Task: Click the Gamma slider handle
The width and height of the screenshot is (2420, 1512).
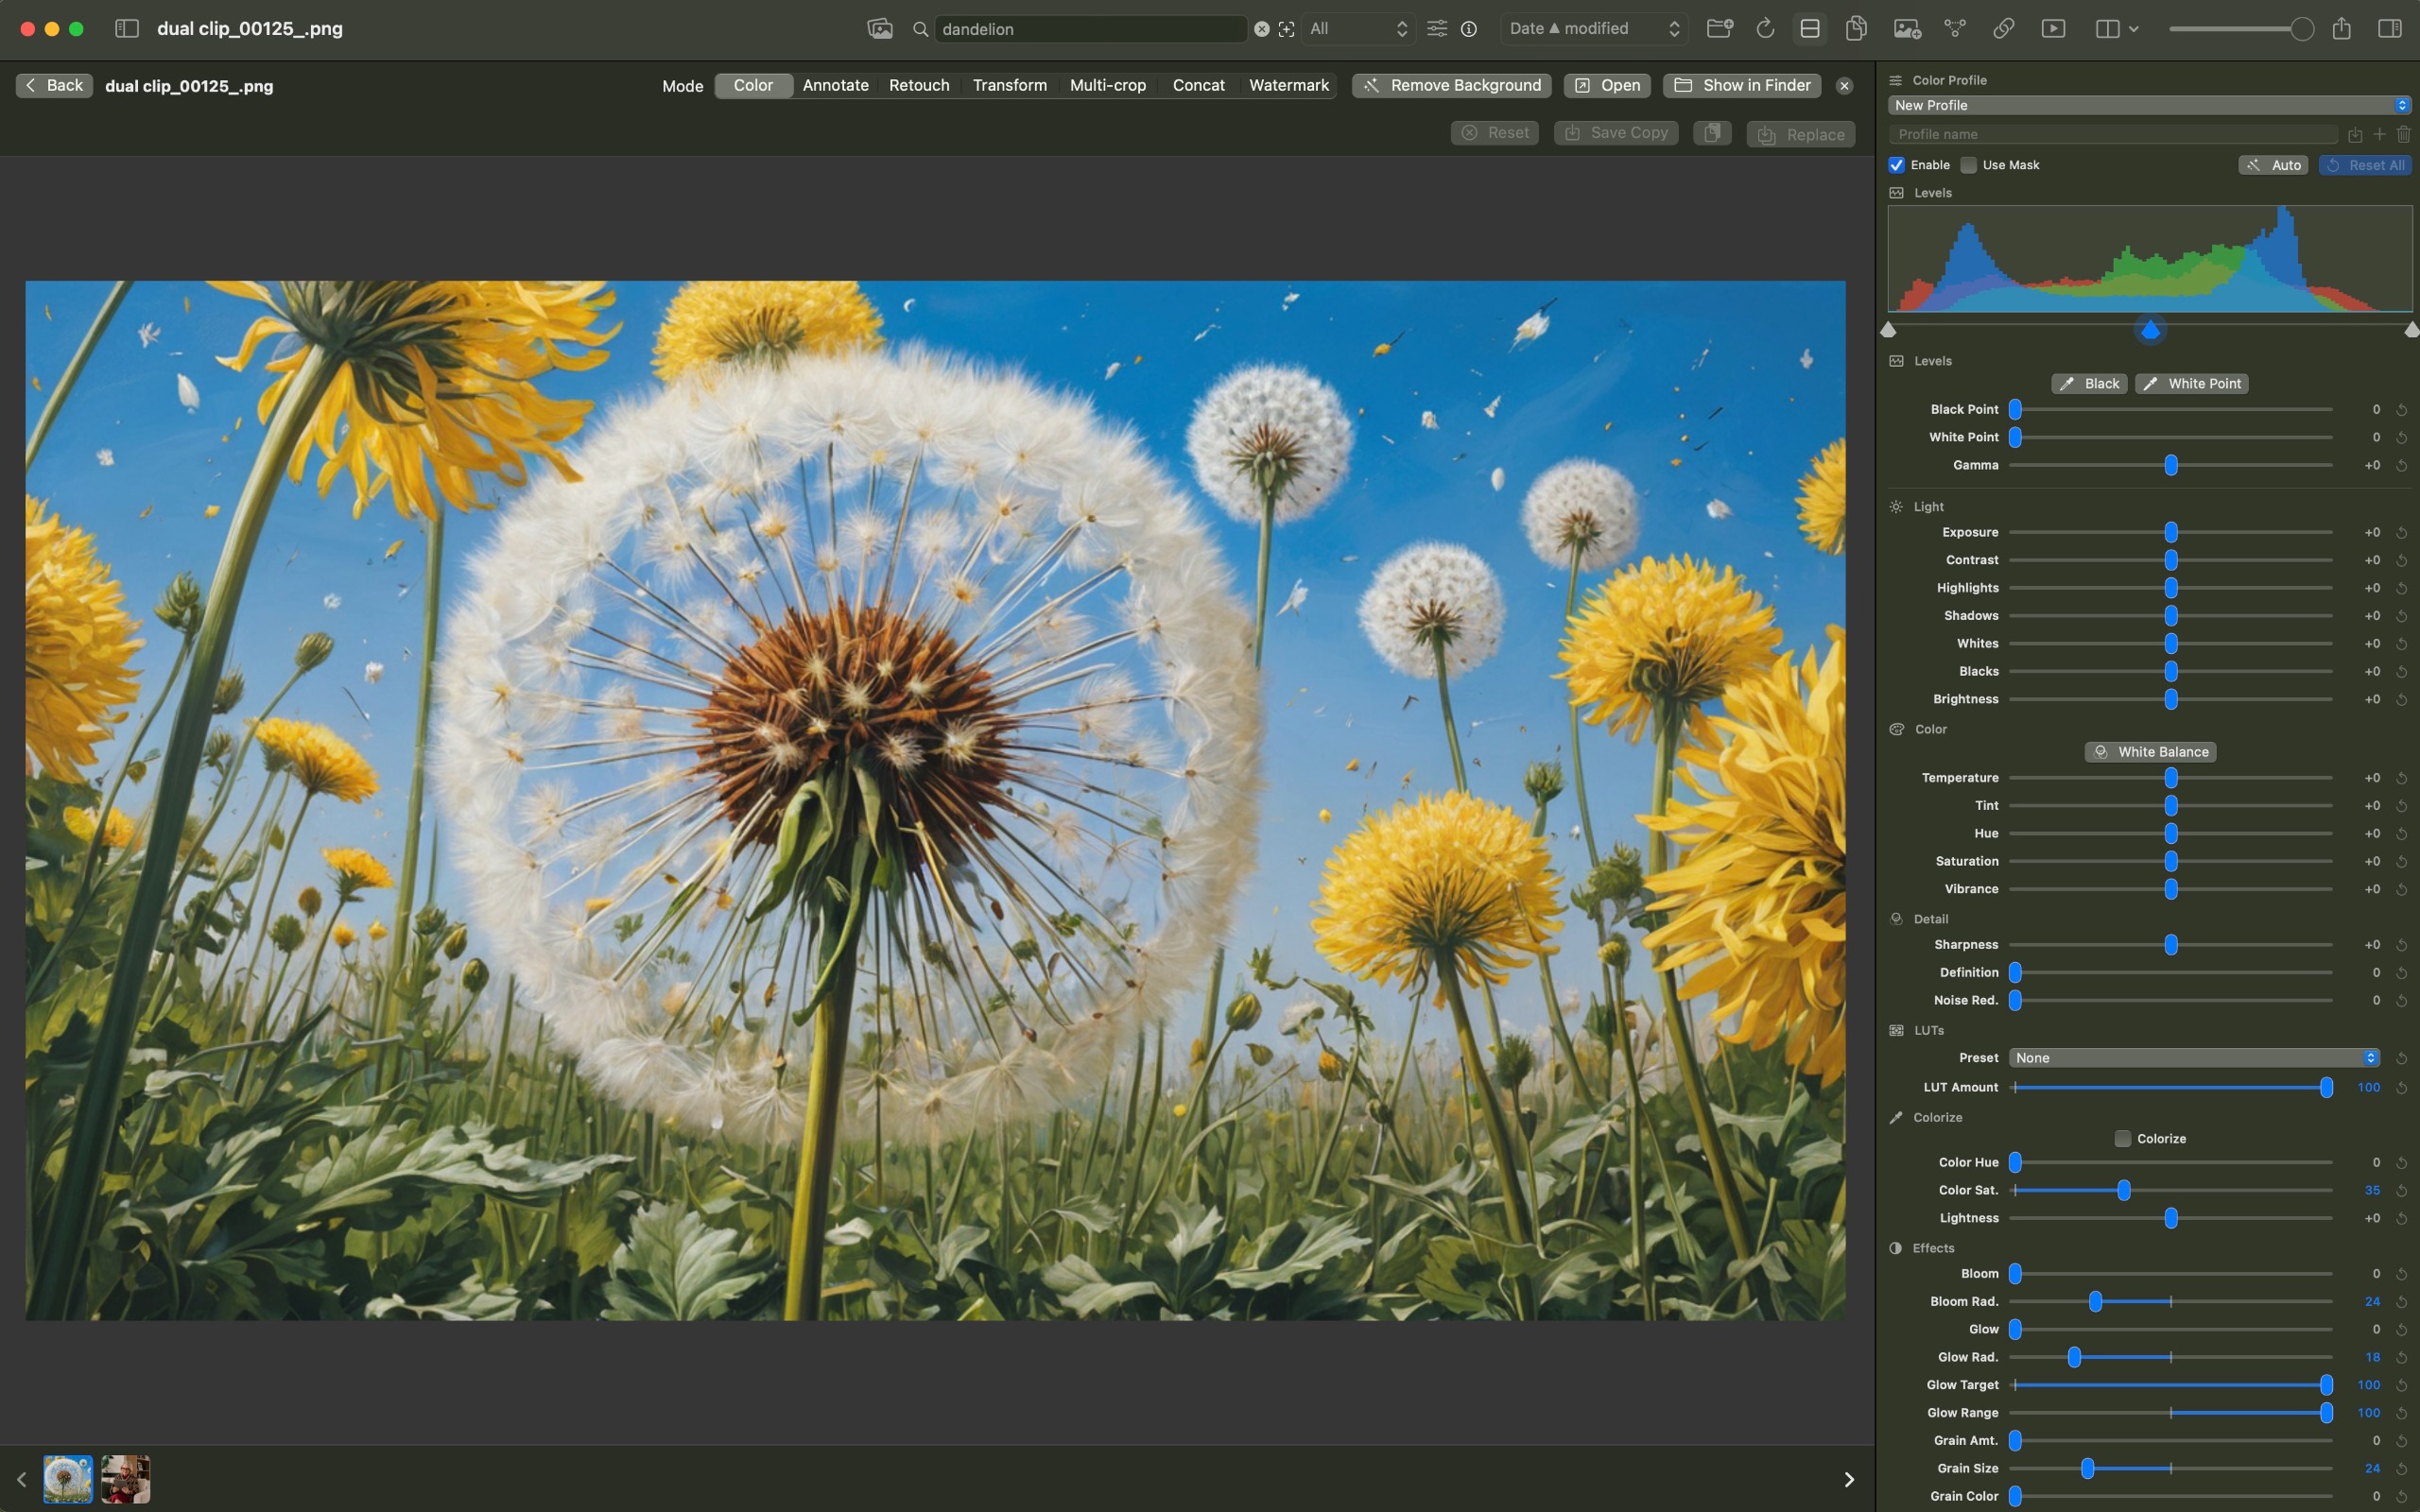Action: (2171, 466)
